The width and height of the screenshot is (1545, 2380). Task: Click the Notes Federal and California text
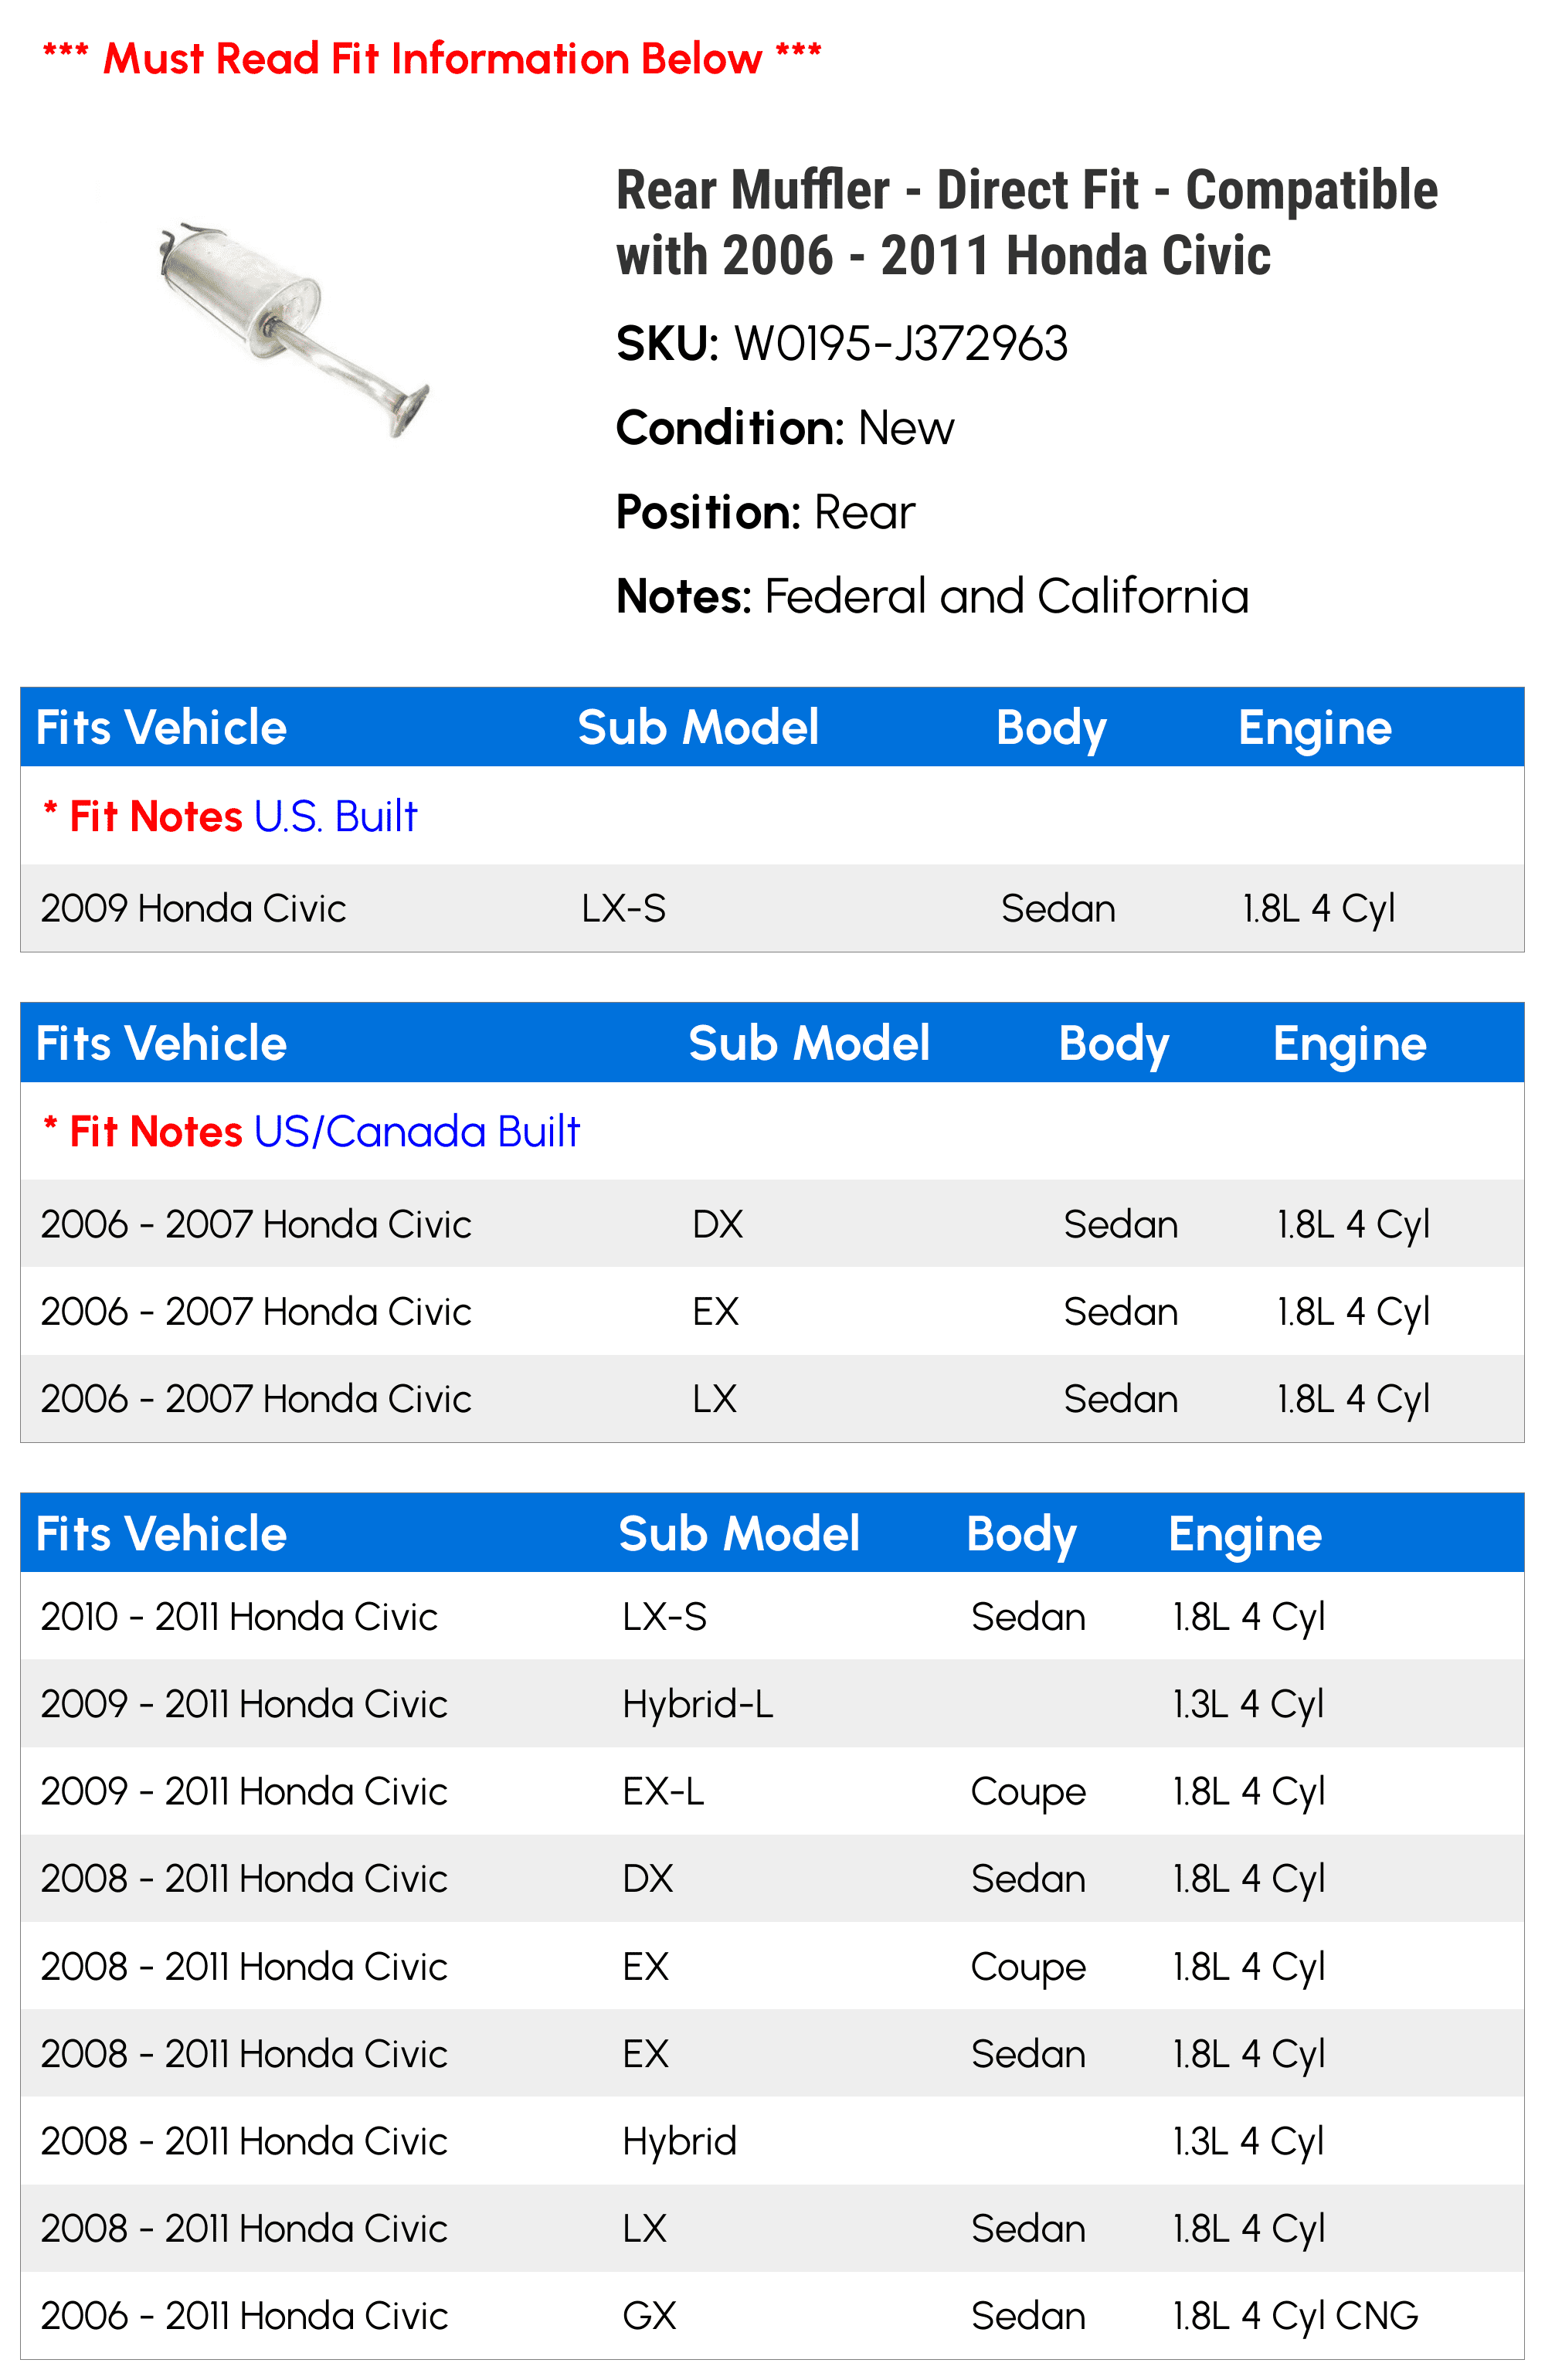932,596
